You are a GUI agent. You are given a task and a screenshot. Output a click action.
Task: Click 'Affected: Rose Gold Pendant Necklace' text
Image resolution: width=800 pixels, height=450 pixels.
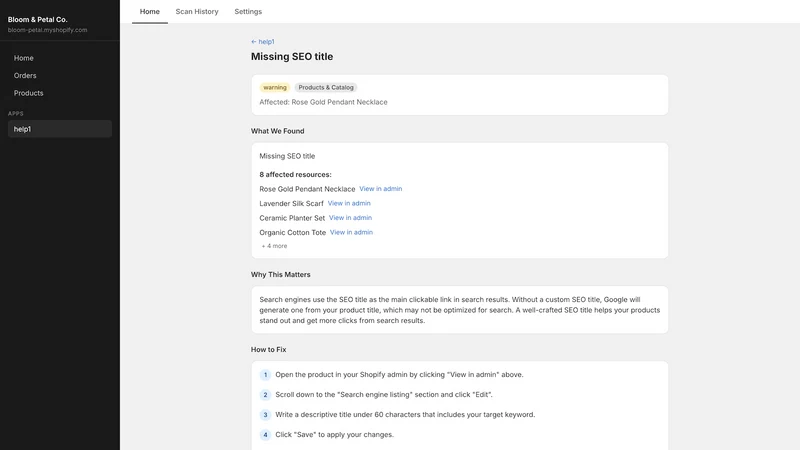point(323,102)
